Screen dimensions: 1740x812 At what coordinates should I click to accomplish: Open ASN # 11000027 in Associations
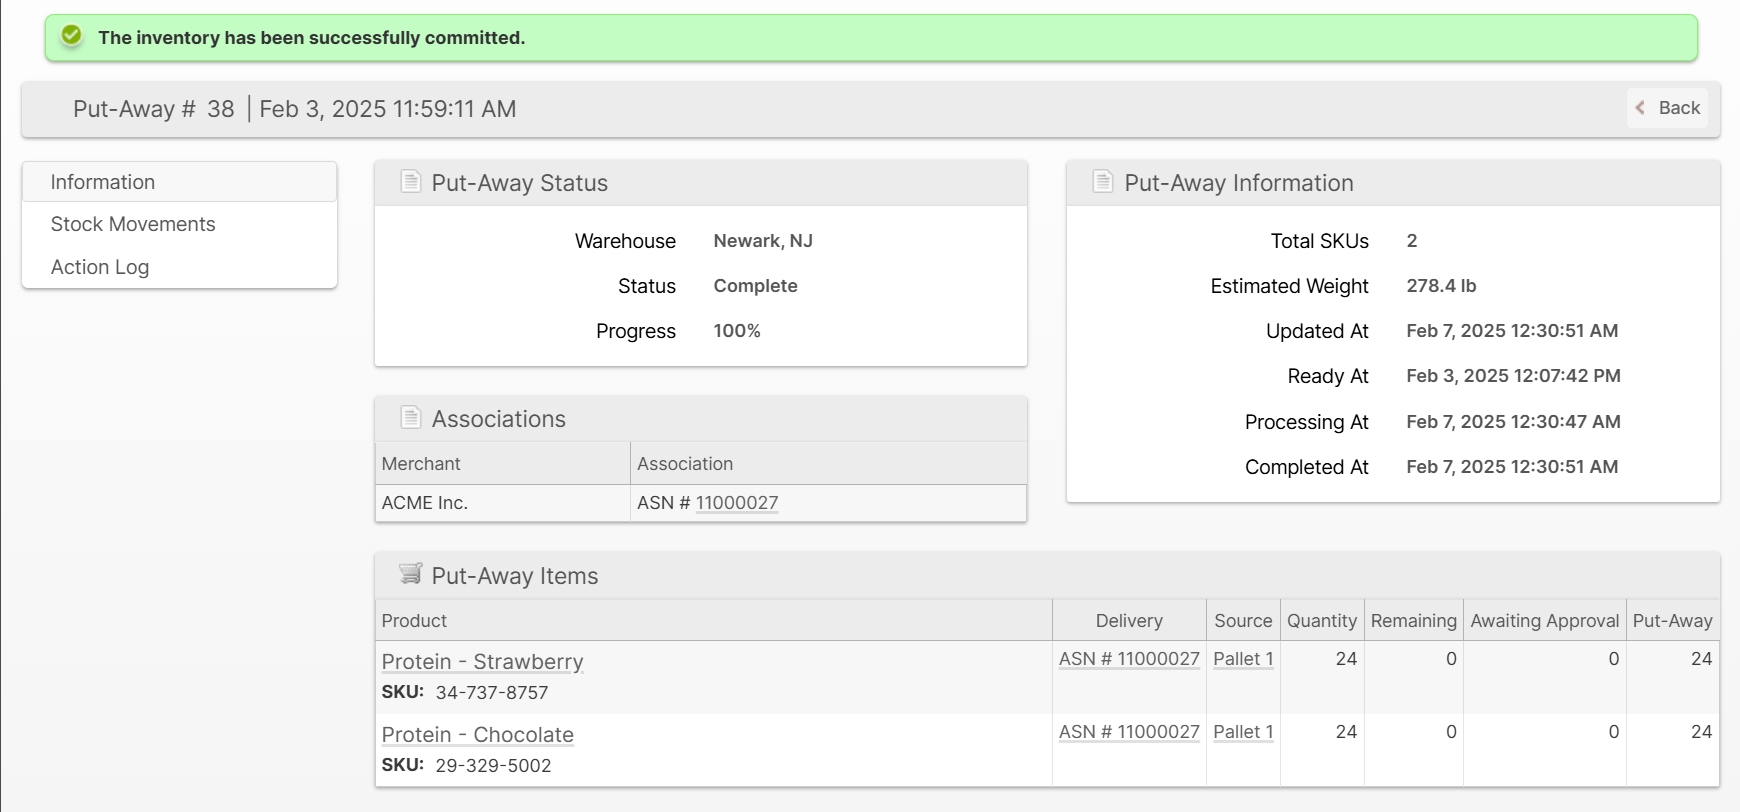(737, 503)
